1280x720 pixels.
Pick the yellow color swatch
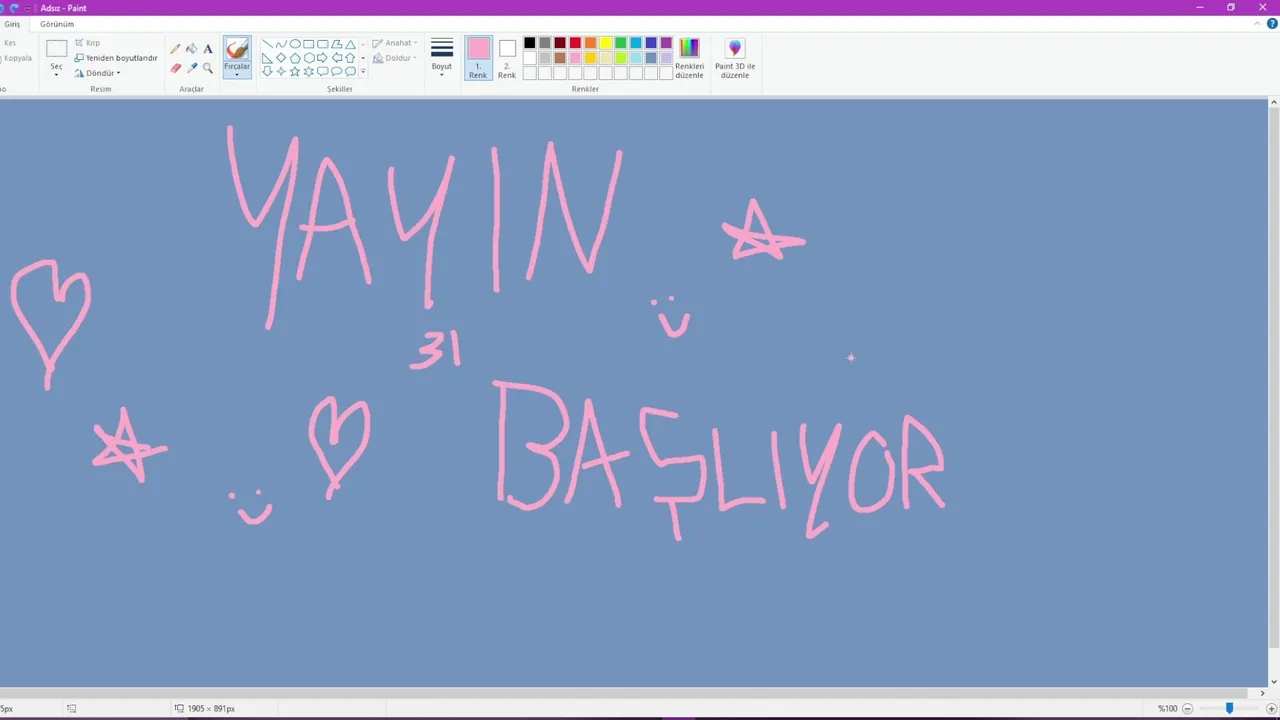(606, 43)
